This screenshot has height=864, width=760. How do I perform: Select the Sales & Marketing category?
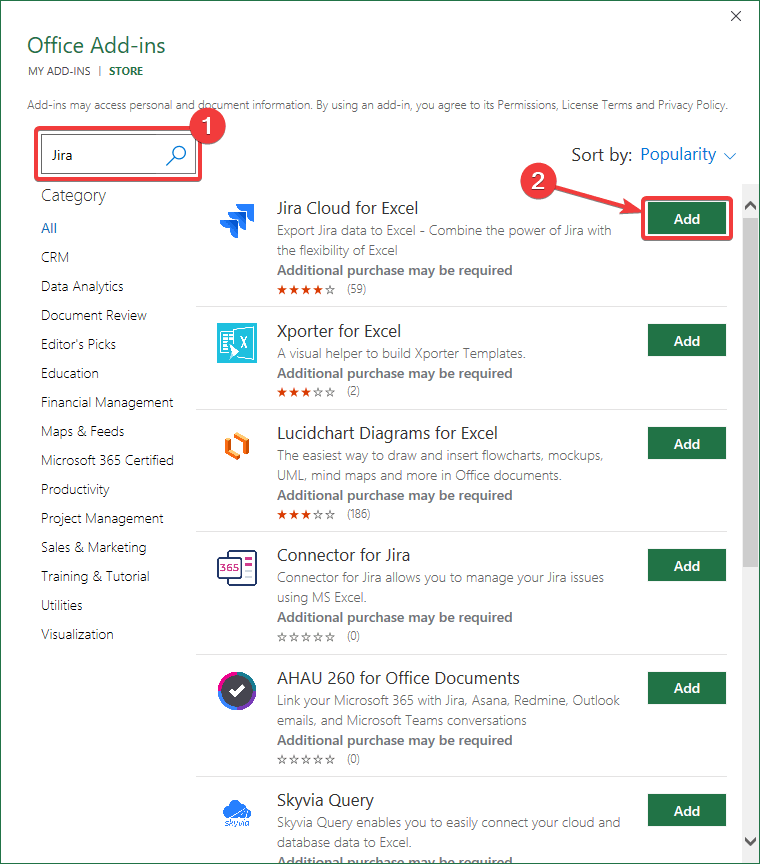pyautogui.click(x=94, y=548)
